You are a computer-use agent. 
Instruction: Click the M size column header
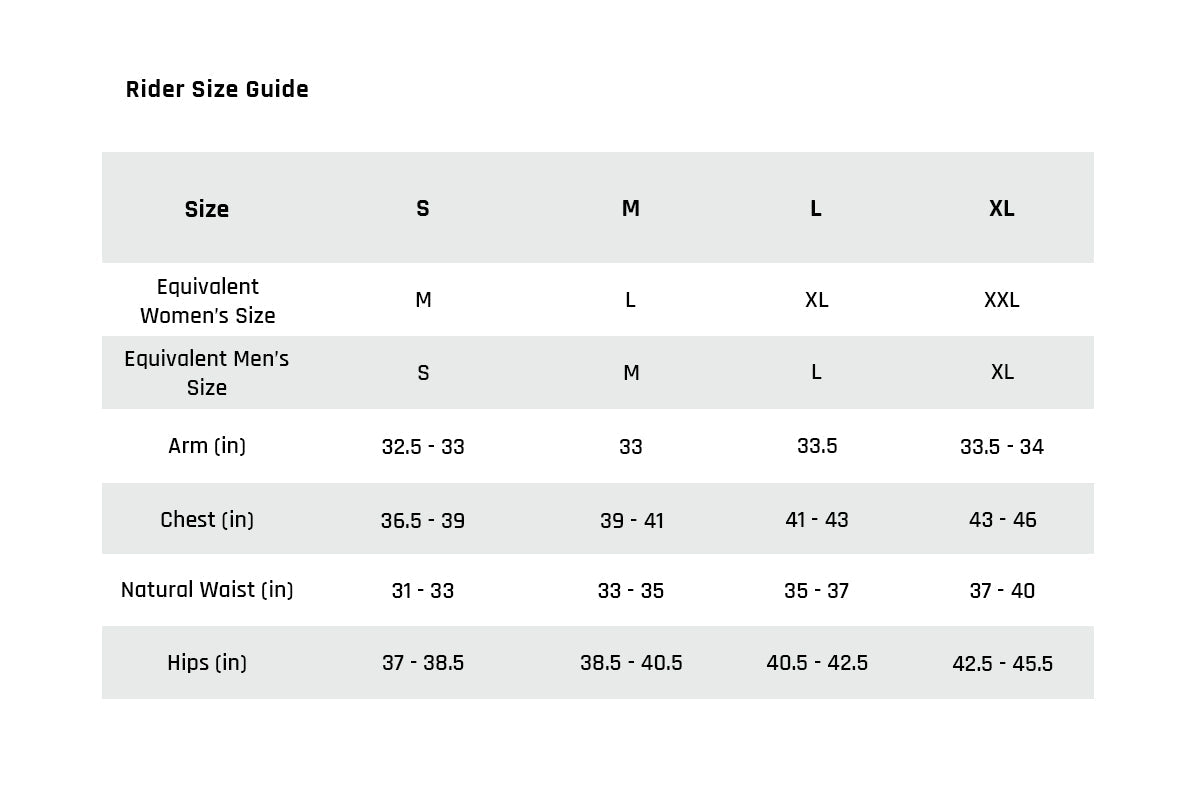tap(630, 209)
